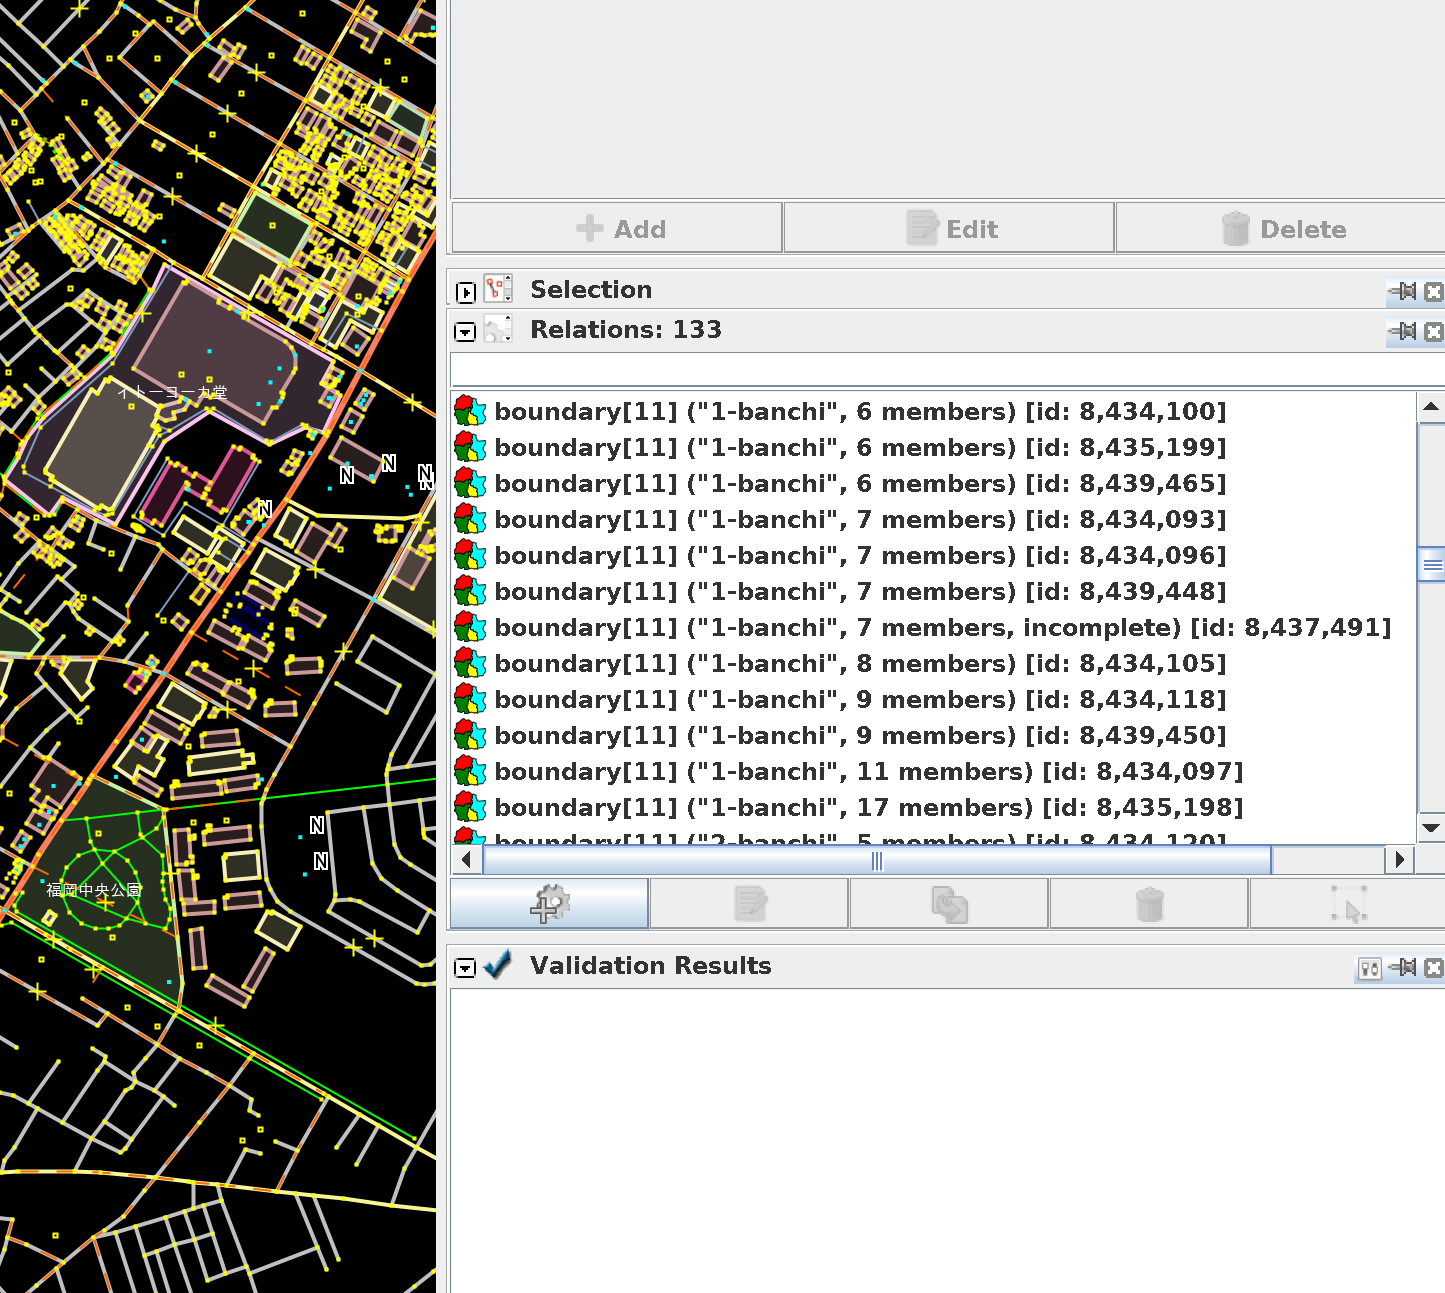Unpin the Validation Results panel
The image size is (1445, 1293).
click(x=1404, y=967)
